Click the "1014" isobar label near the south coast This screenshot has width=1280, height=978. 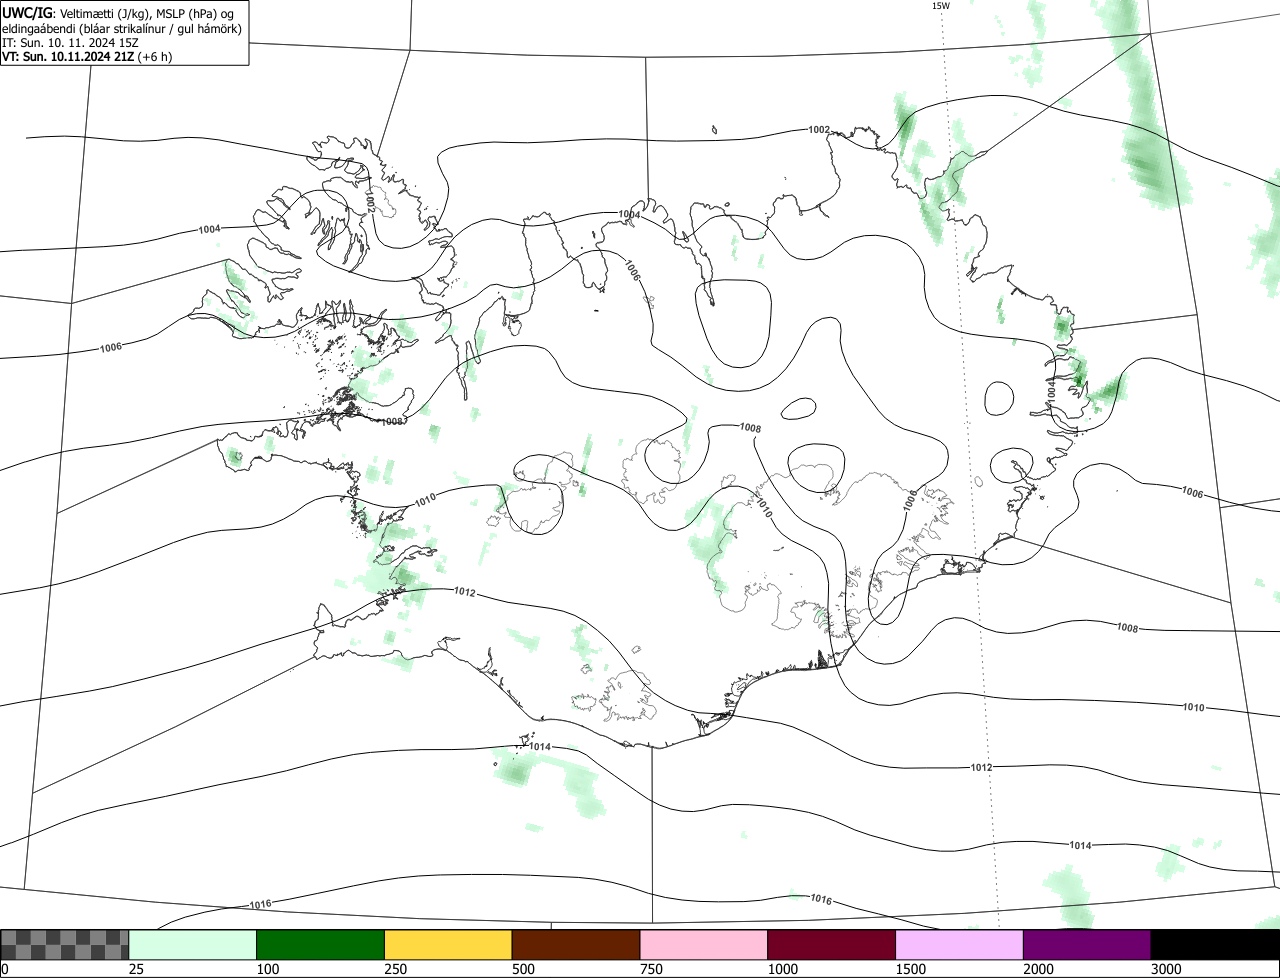540,747
